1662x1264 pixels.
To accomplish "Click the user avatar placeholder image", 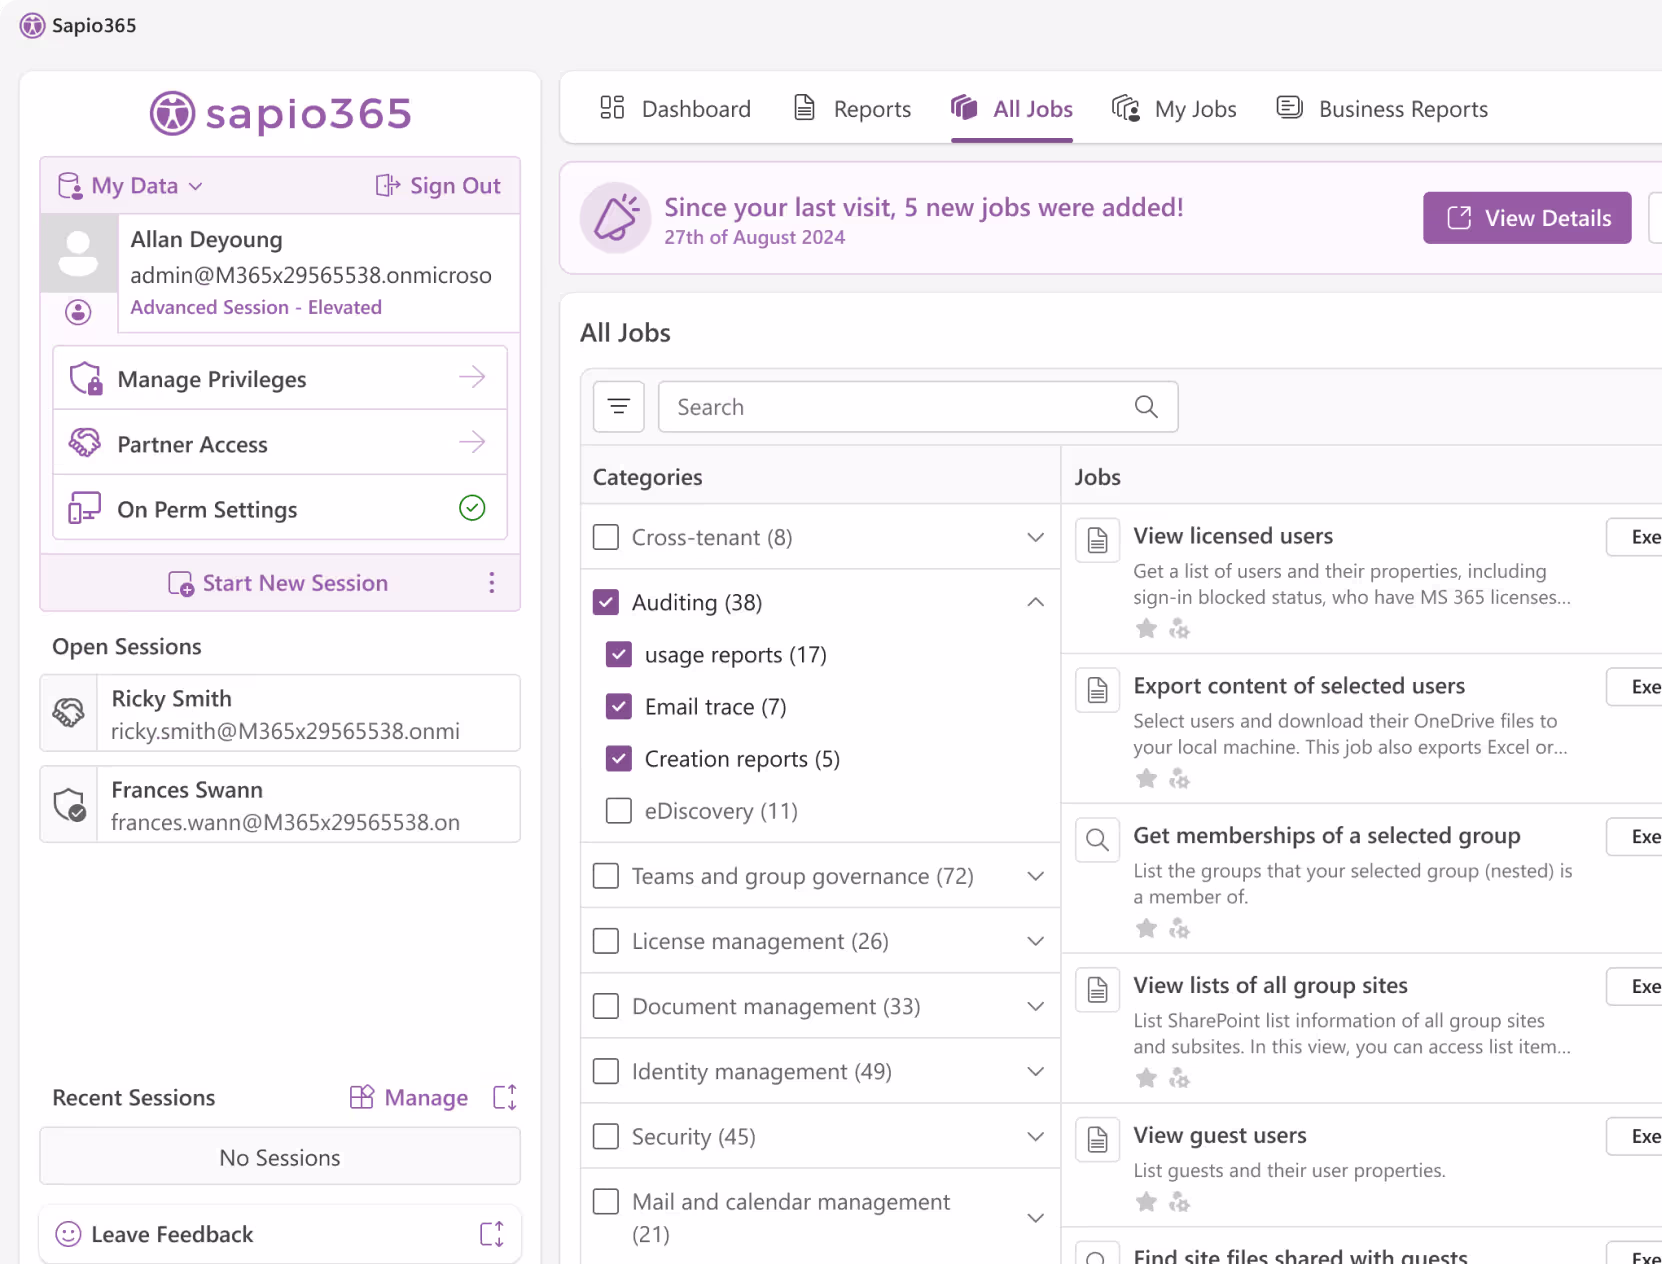I will (x=78, y=253).
